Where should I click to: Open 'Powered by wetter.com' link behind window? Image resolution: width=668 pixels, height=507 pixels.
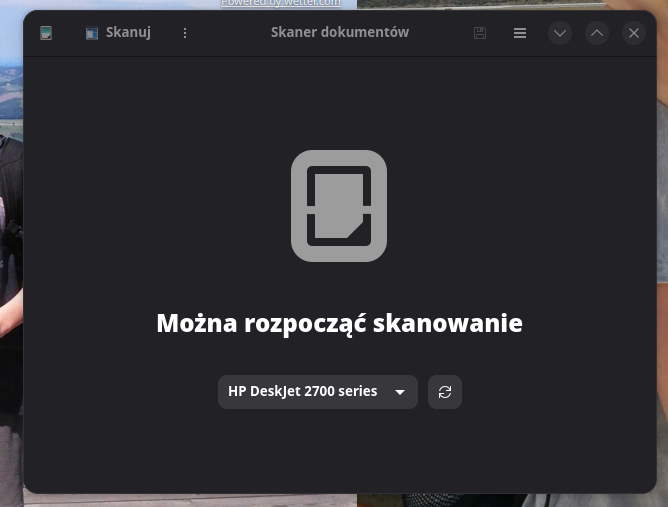point(281,3)
